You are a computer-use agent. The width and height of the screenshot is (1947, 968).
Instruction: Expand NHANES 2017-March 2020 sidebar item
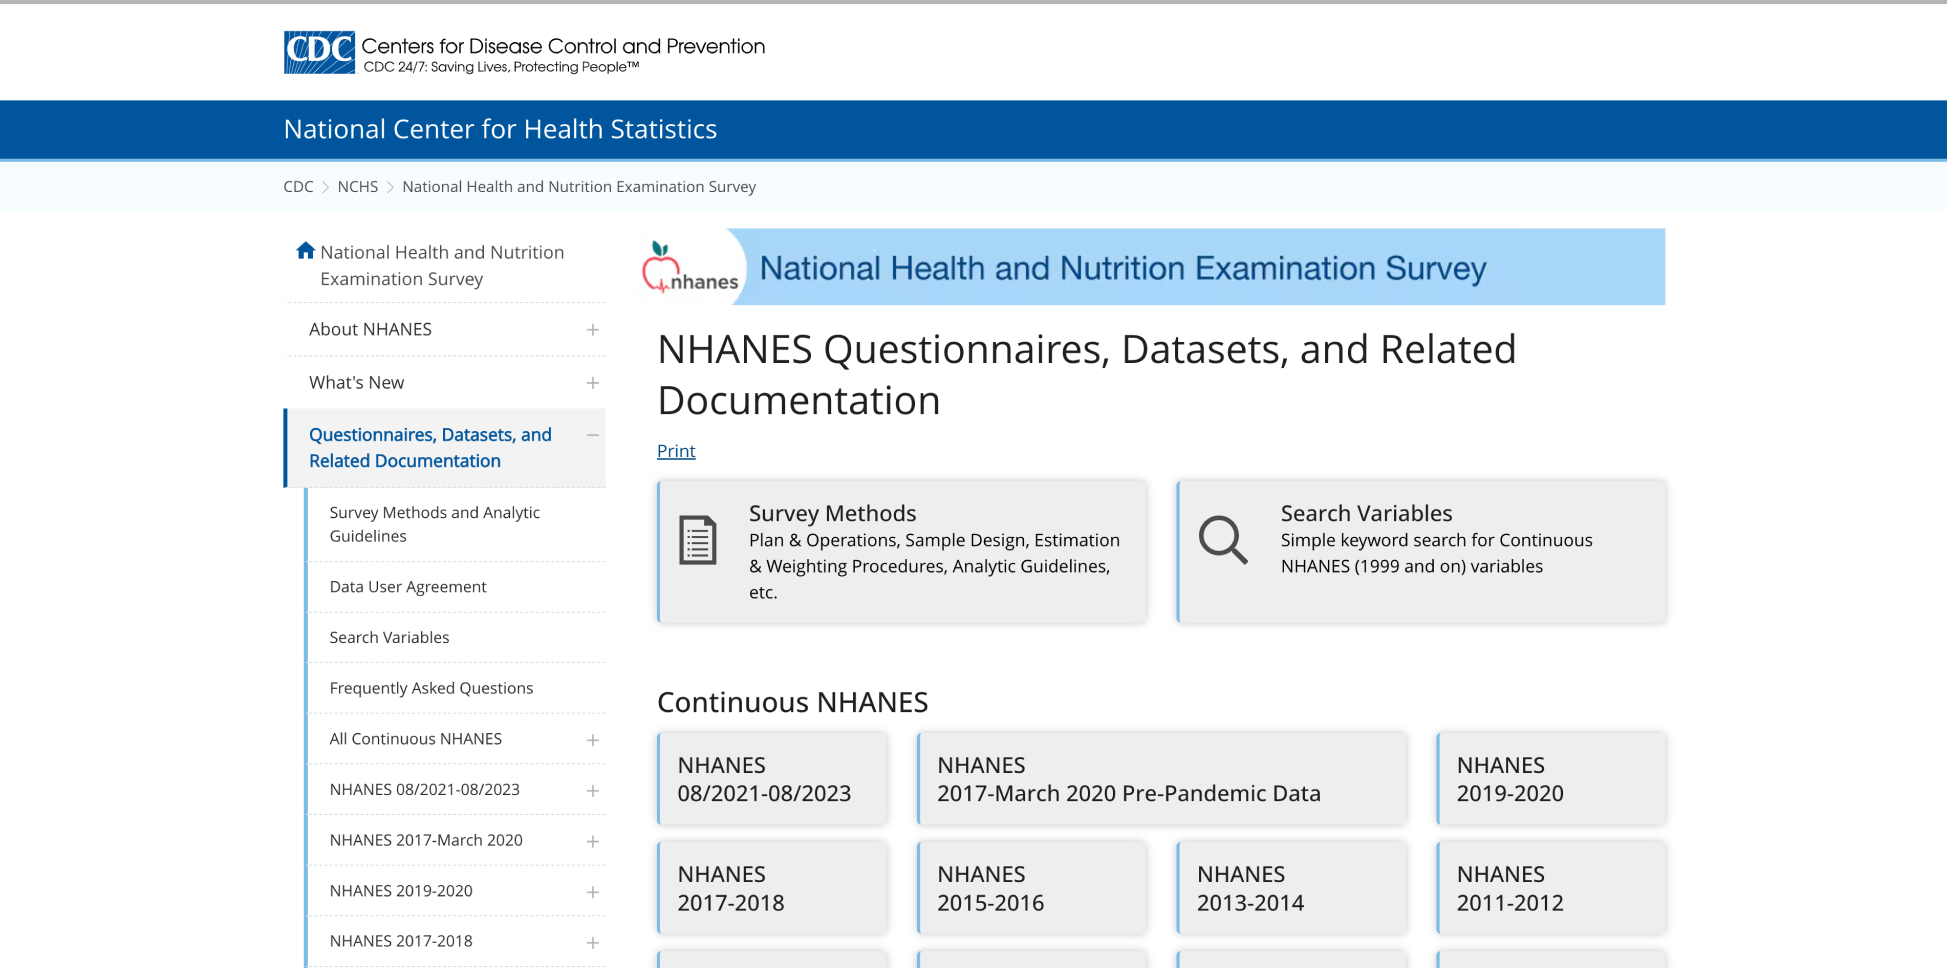pyautogui.click(x=593, y=842)
